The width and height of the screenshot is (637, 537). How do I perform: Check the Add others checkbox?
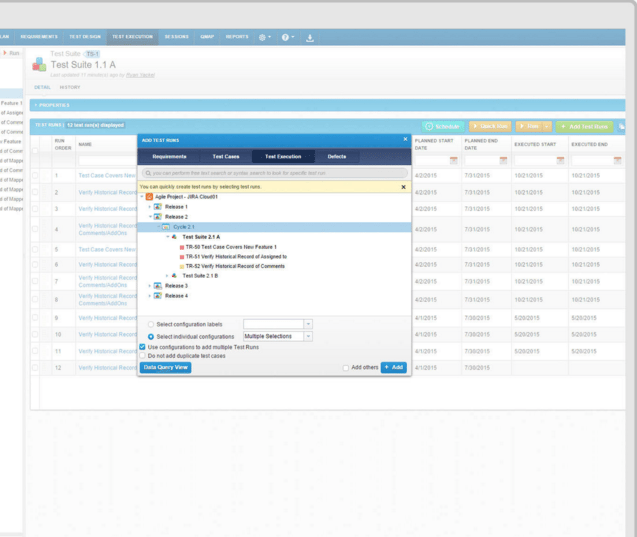(x=346, y=368)
